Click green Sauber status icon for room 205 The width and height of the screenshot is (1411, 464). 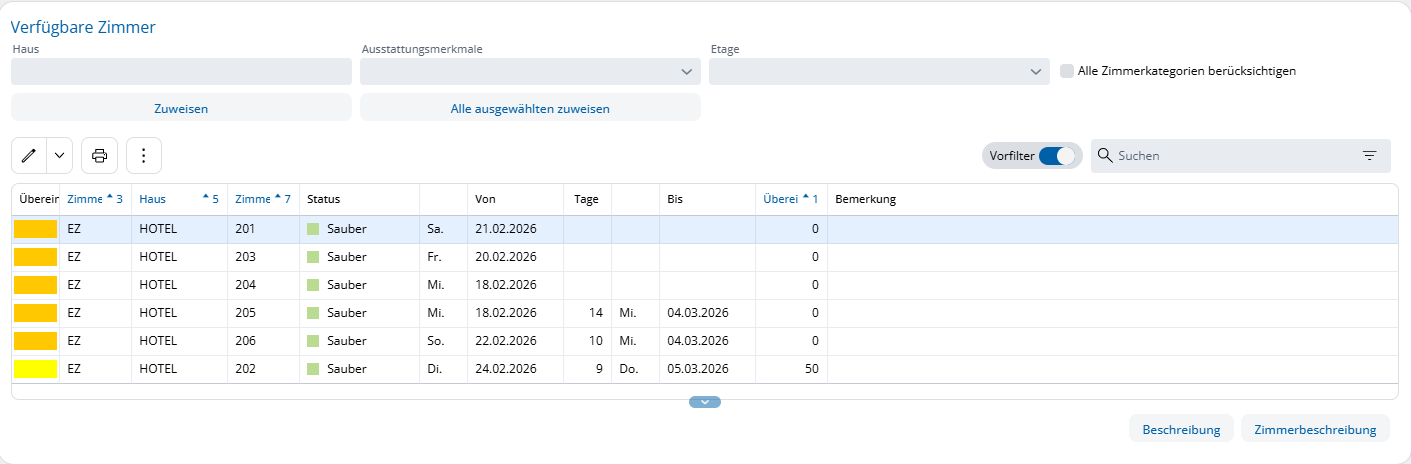pos(313,313)
